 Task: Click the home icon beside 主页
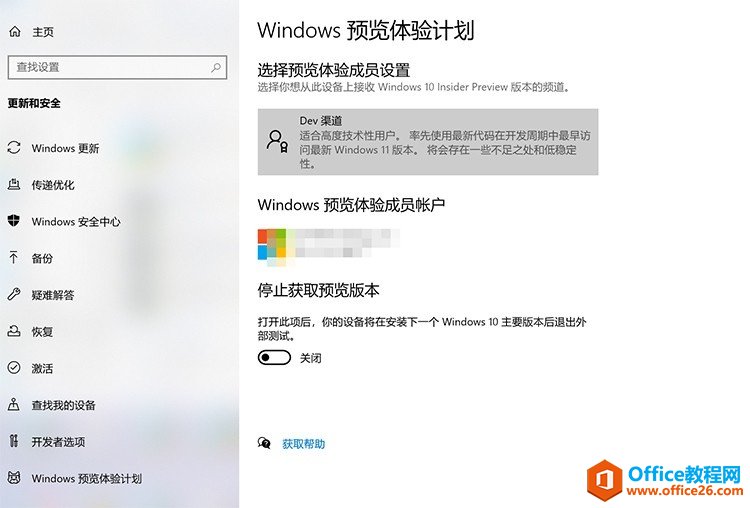click(15, 32)
